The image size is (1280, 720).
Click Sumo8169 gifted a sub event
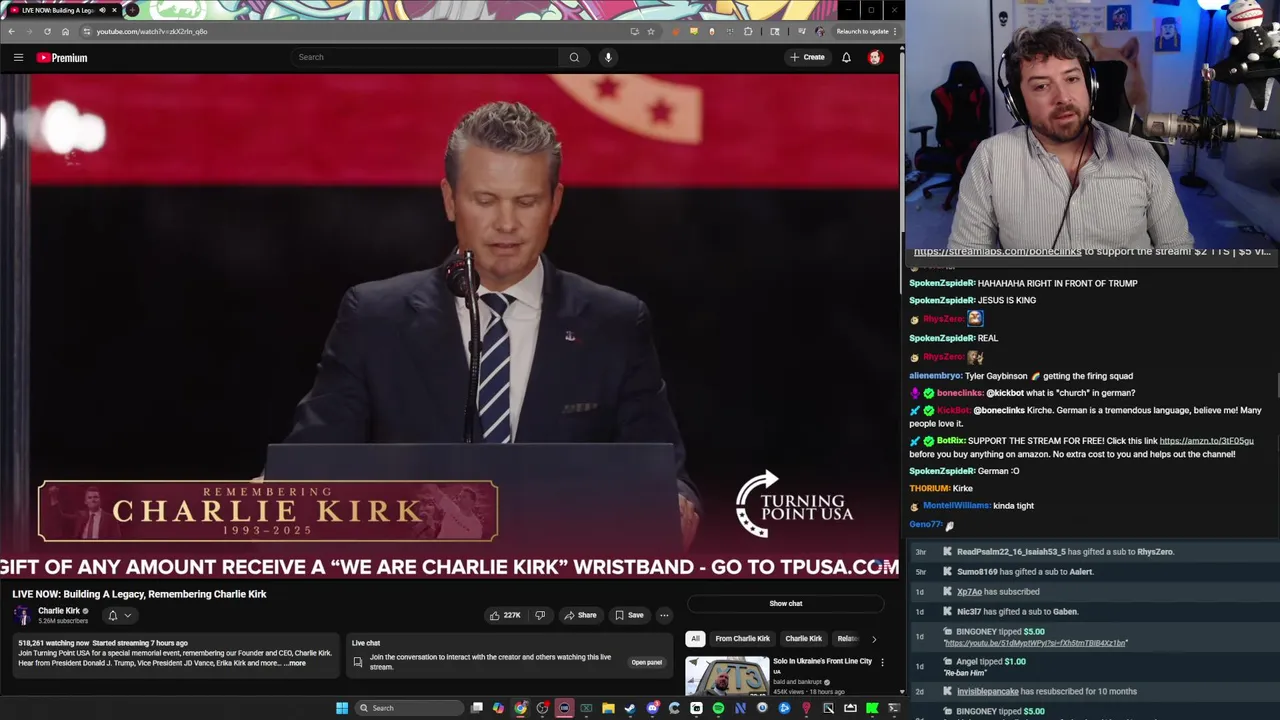[1093, 571]
